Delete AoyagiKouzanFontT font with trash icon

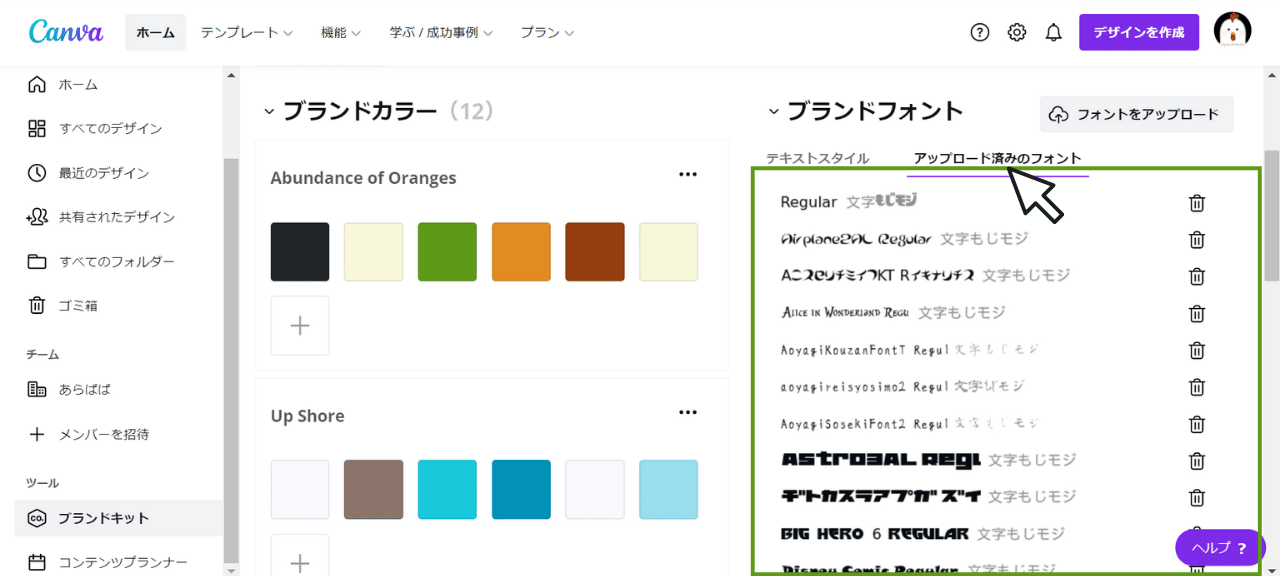coord(1196,350)
